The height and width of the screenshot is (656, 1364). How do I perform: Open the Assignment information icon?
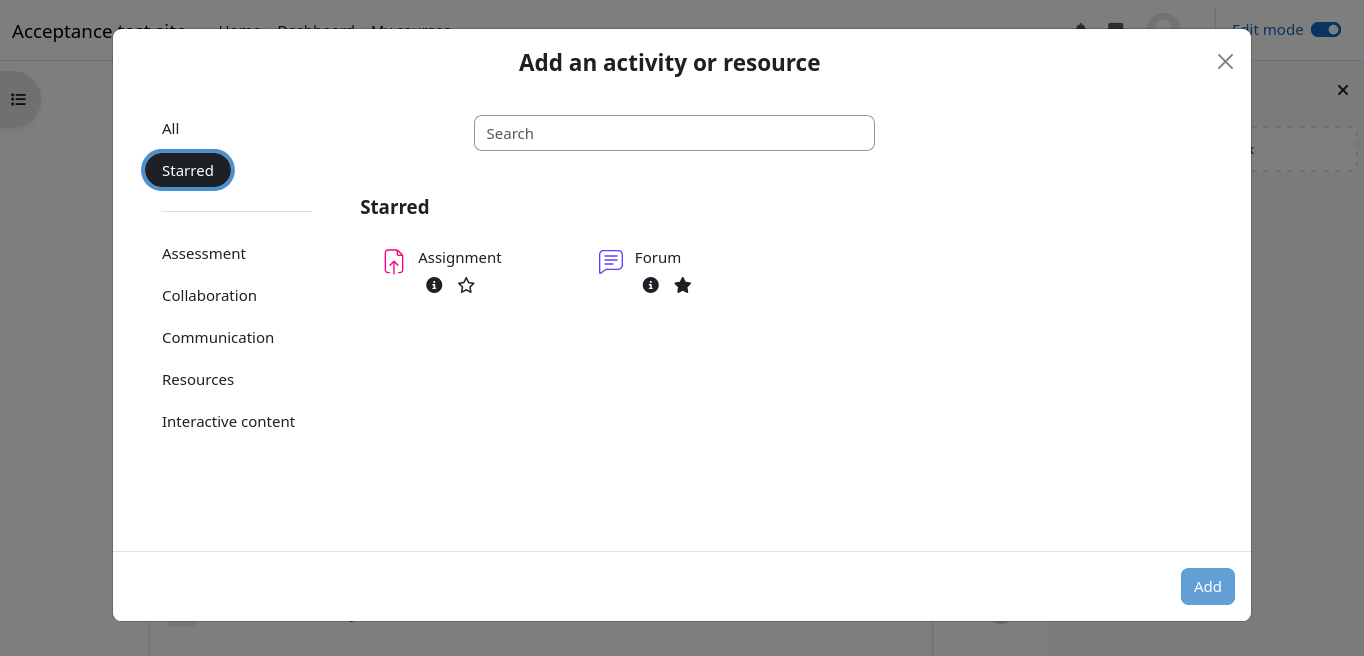[x=434, y=285]
